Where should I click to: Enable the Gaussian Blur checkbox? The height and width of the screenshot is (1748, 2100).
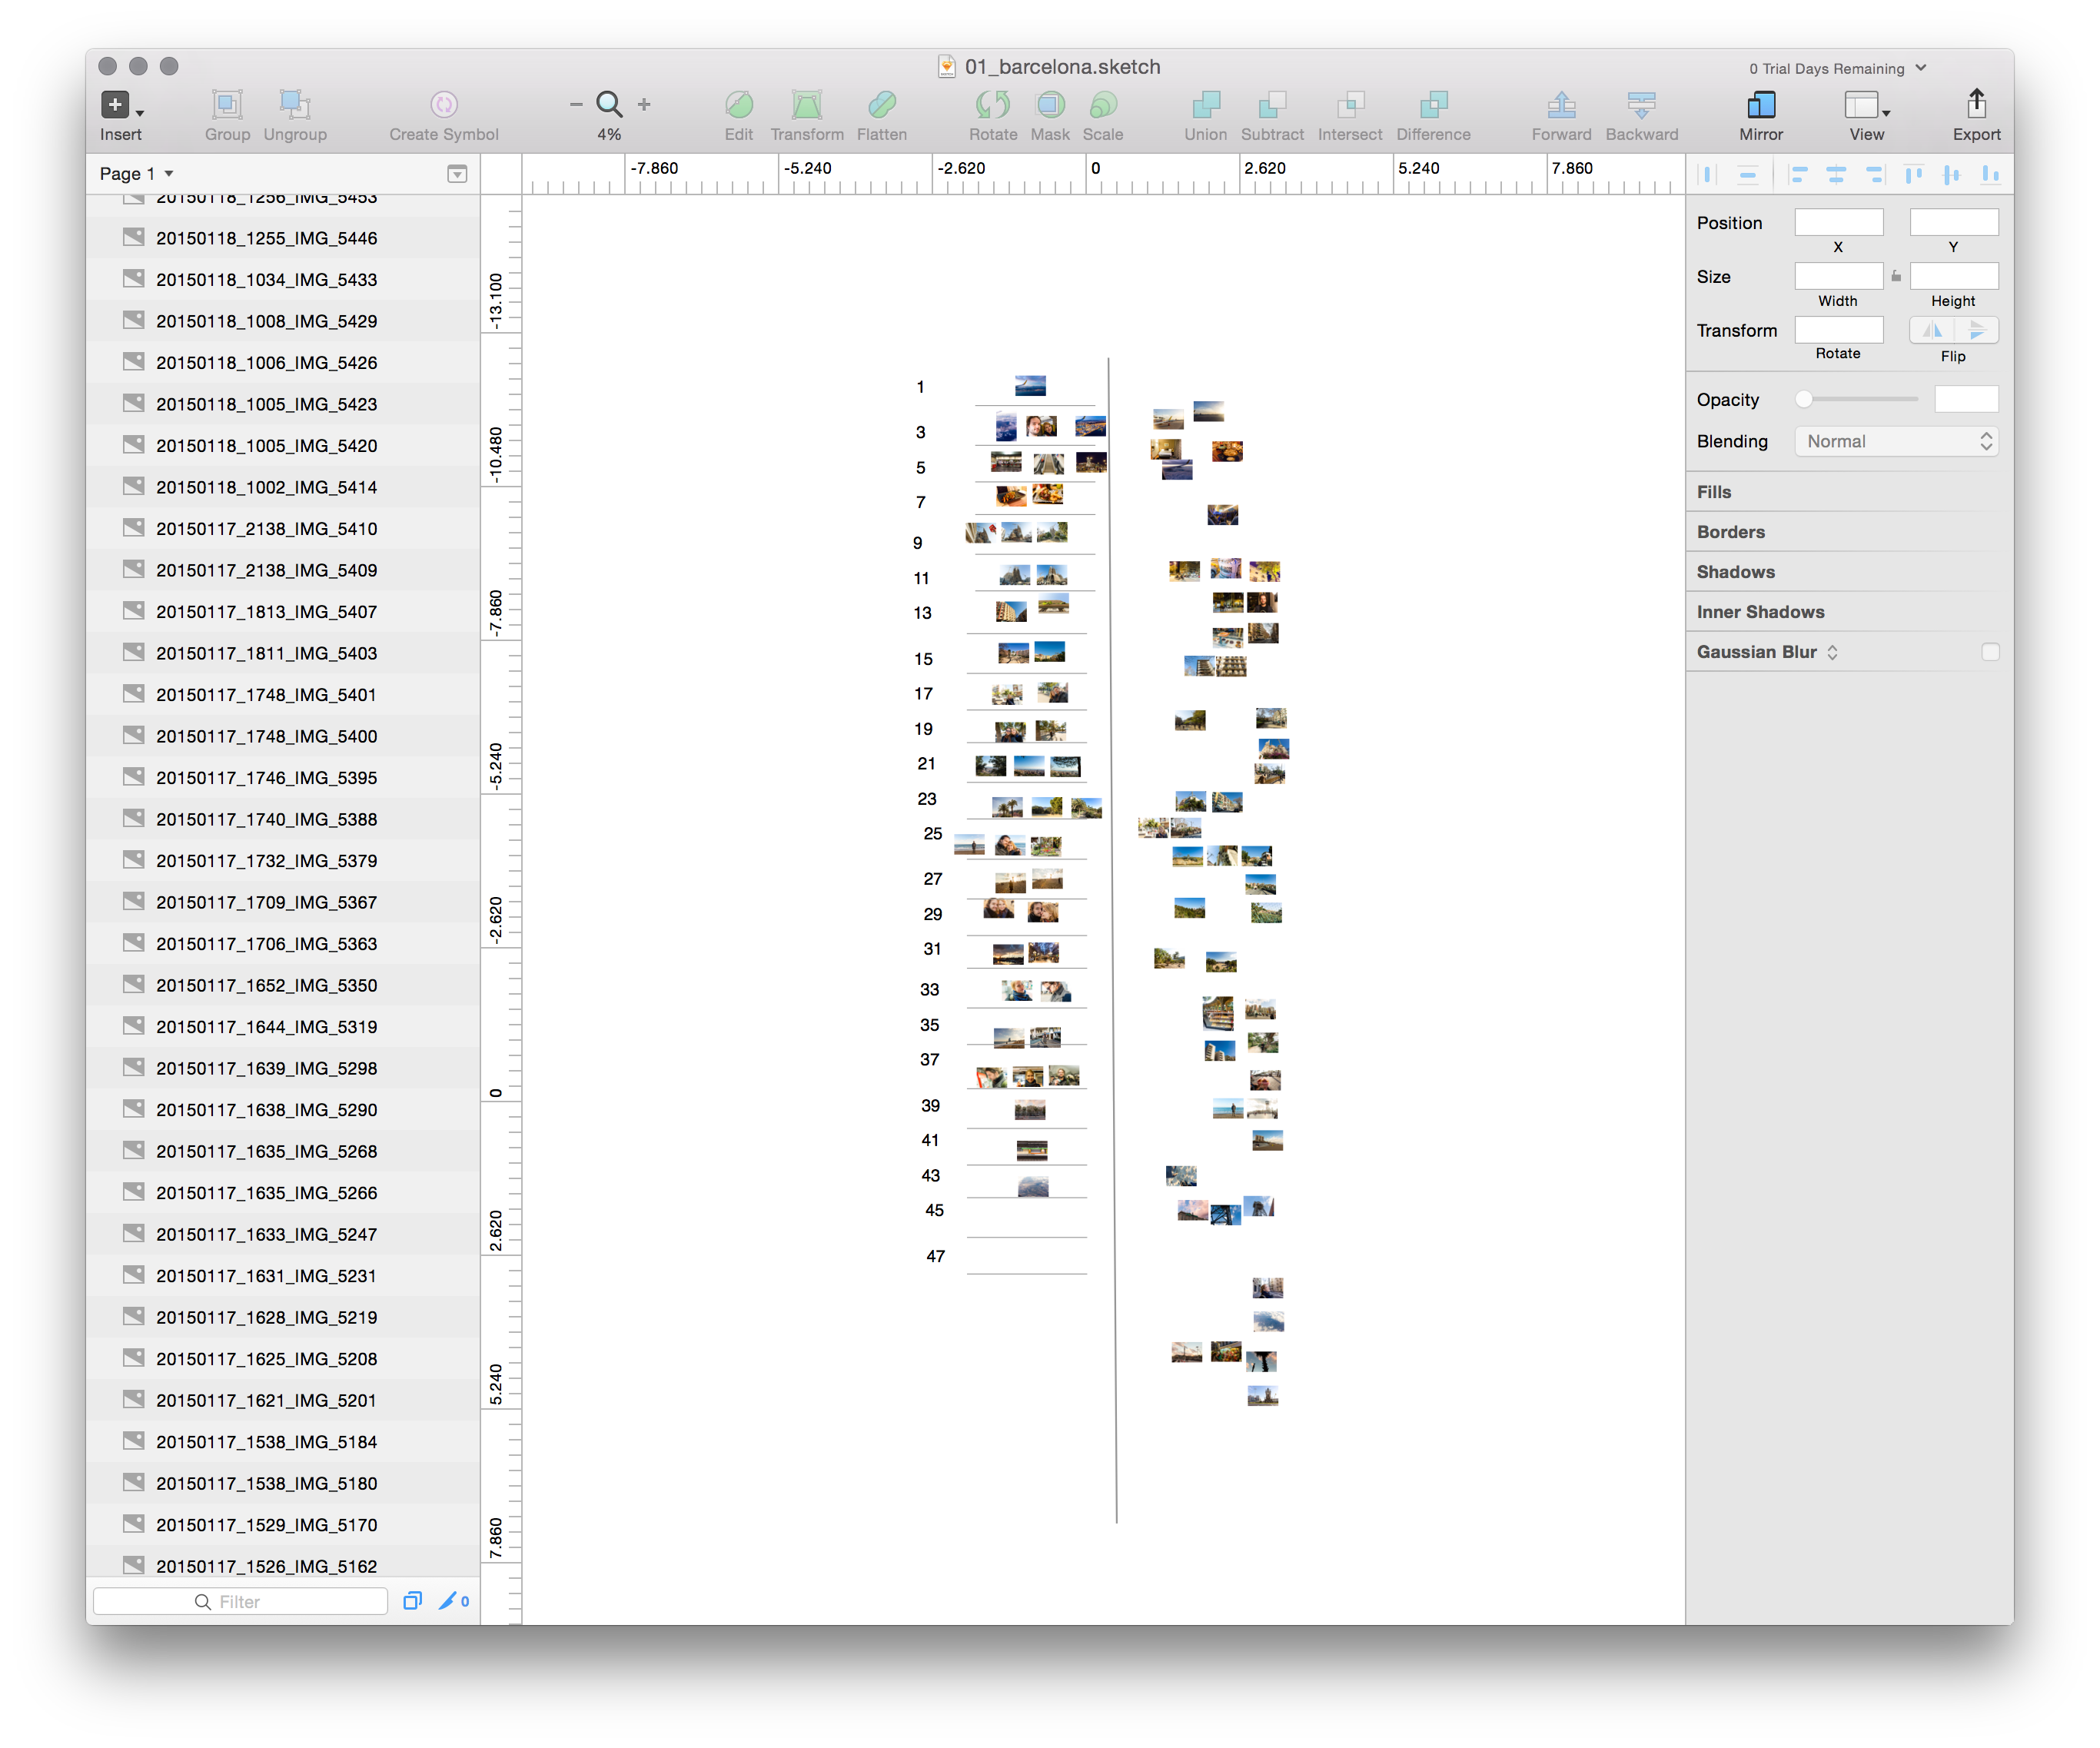point(1990,651)
